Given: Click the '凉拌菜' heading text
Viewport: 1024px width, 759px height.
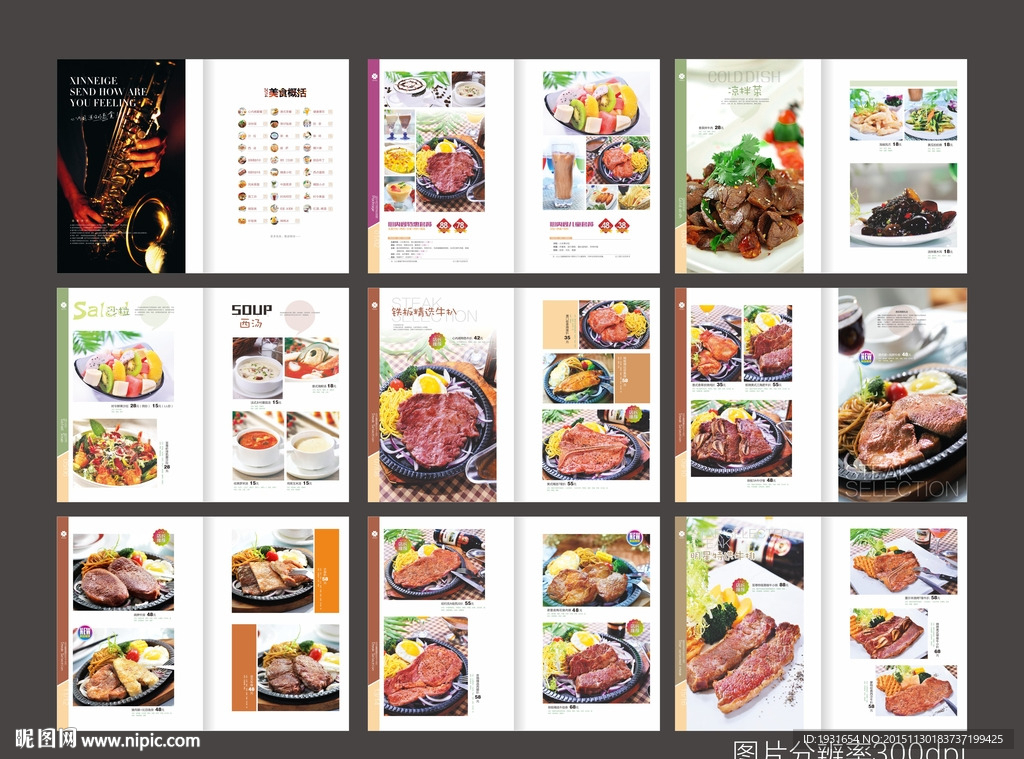Looking at the screenshot, I should coord(745,91).
